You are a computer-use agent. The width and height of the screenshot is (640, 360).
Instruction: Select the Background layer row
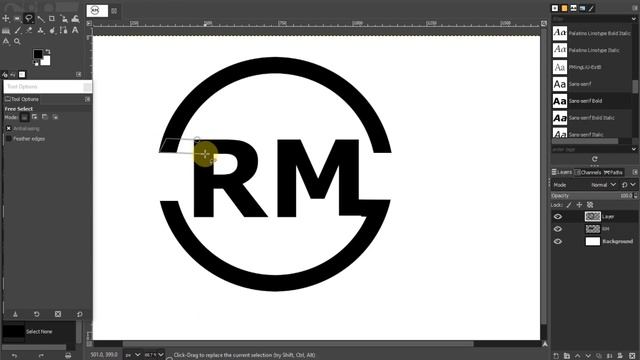(594, 241)
